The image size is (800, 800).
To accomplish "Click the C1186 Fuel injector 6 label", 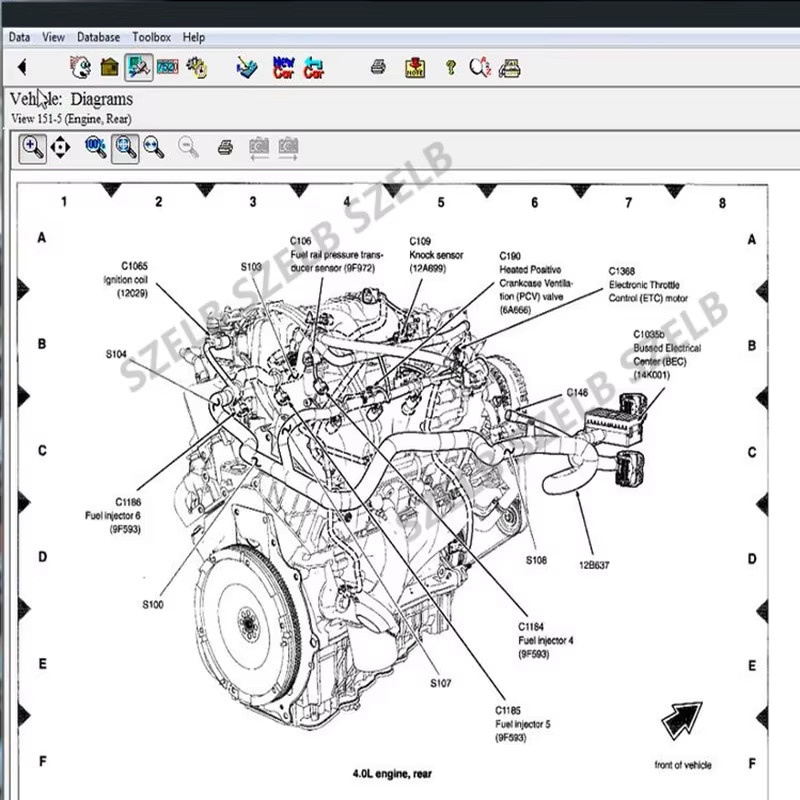I will [113, 515].
